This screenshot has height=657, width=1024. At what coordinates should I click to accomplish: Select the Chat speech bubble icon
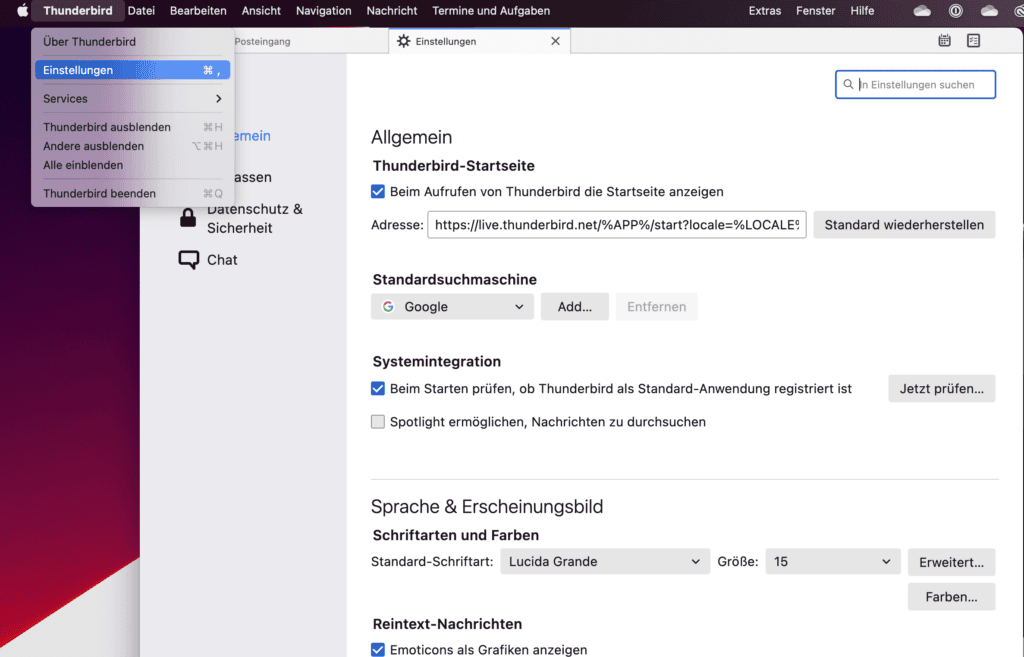click(188, 260)
